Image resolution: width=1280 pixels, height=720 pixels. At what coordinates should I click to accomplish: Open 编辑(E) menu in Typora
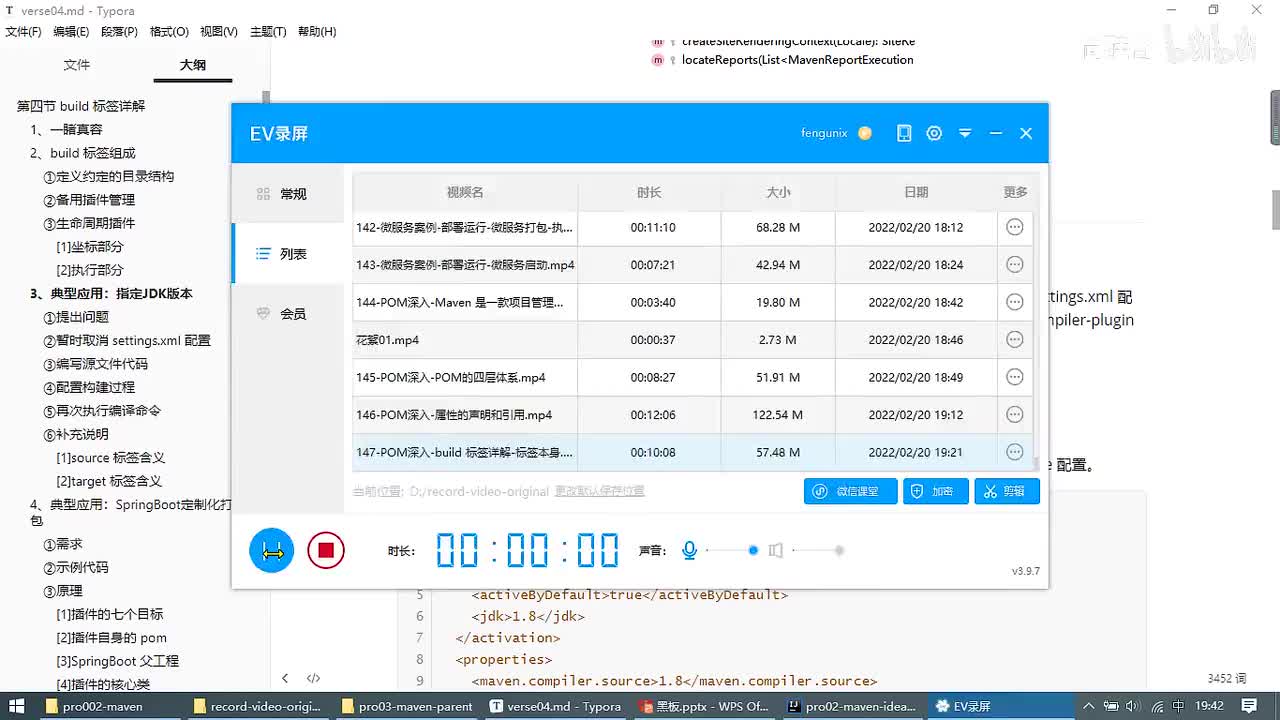point(71,32)
